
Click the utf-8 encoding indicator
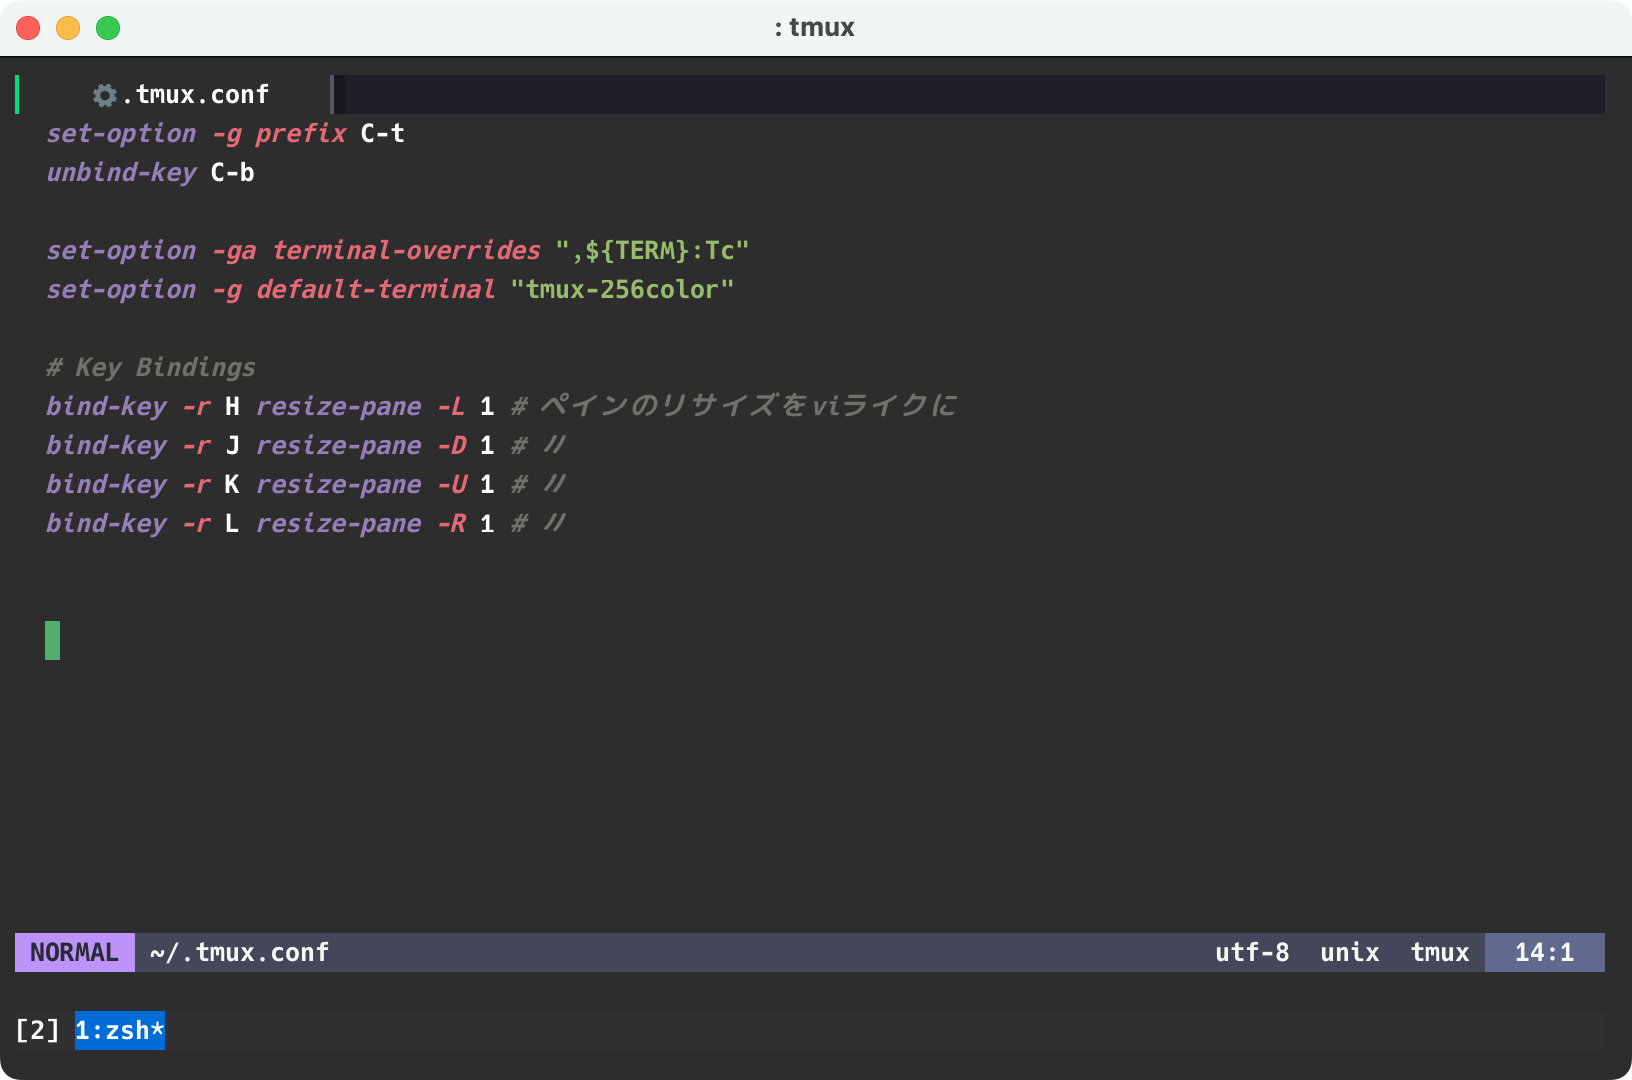(1251, 952)
